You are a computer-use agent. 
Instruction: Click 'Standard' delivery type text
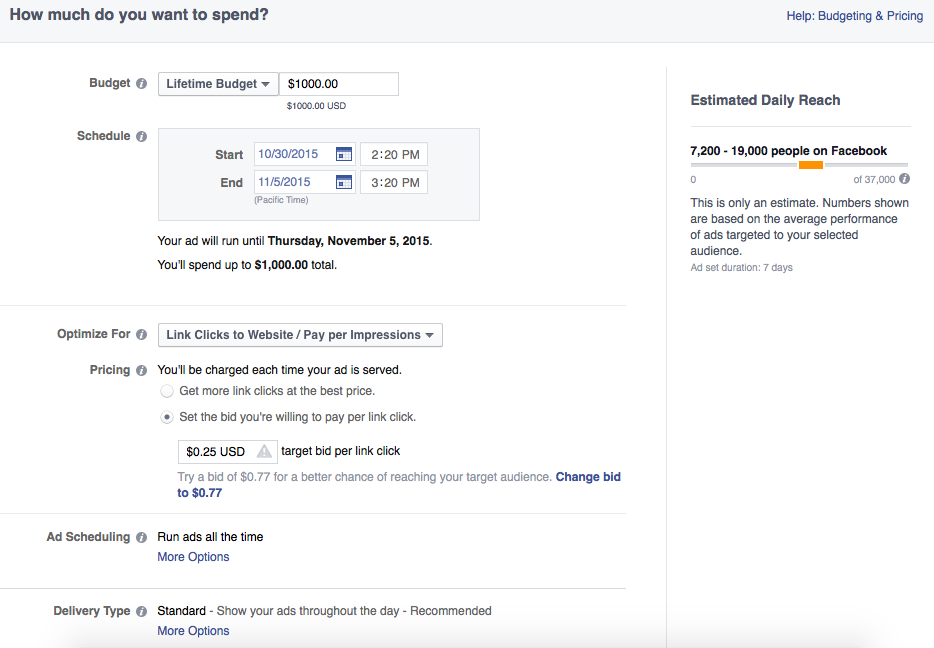click(181, 610)
